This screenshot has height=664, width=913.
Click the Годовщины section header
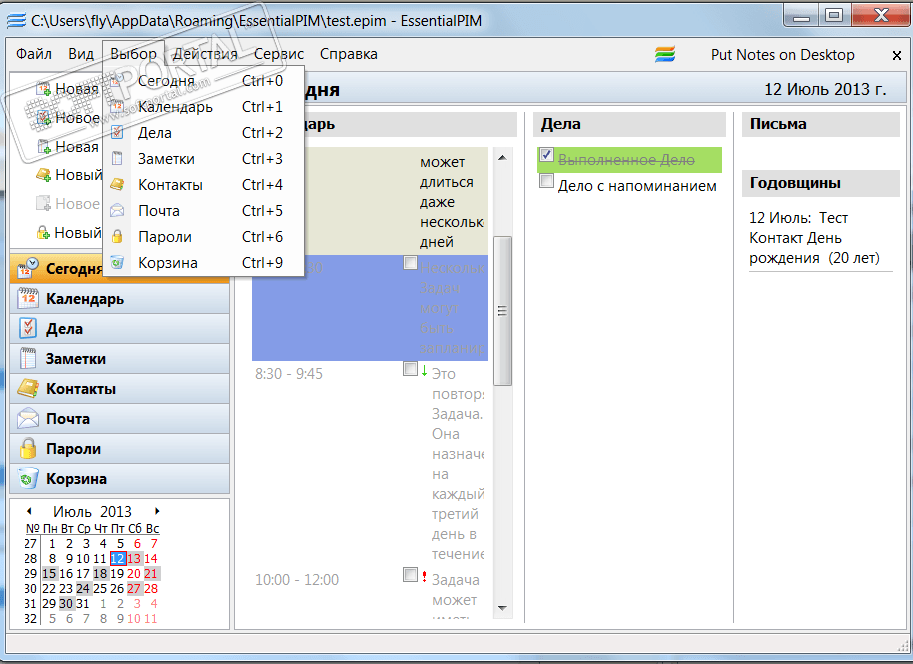click(x=821, y=183)
